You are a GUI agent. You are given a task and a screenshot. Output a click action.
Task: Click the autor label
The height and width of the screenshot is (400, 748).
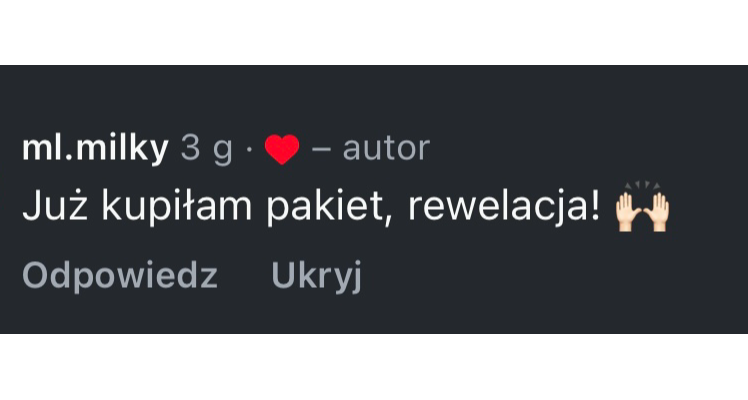pyautogui.click(x=386, y=148)
